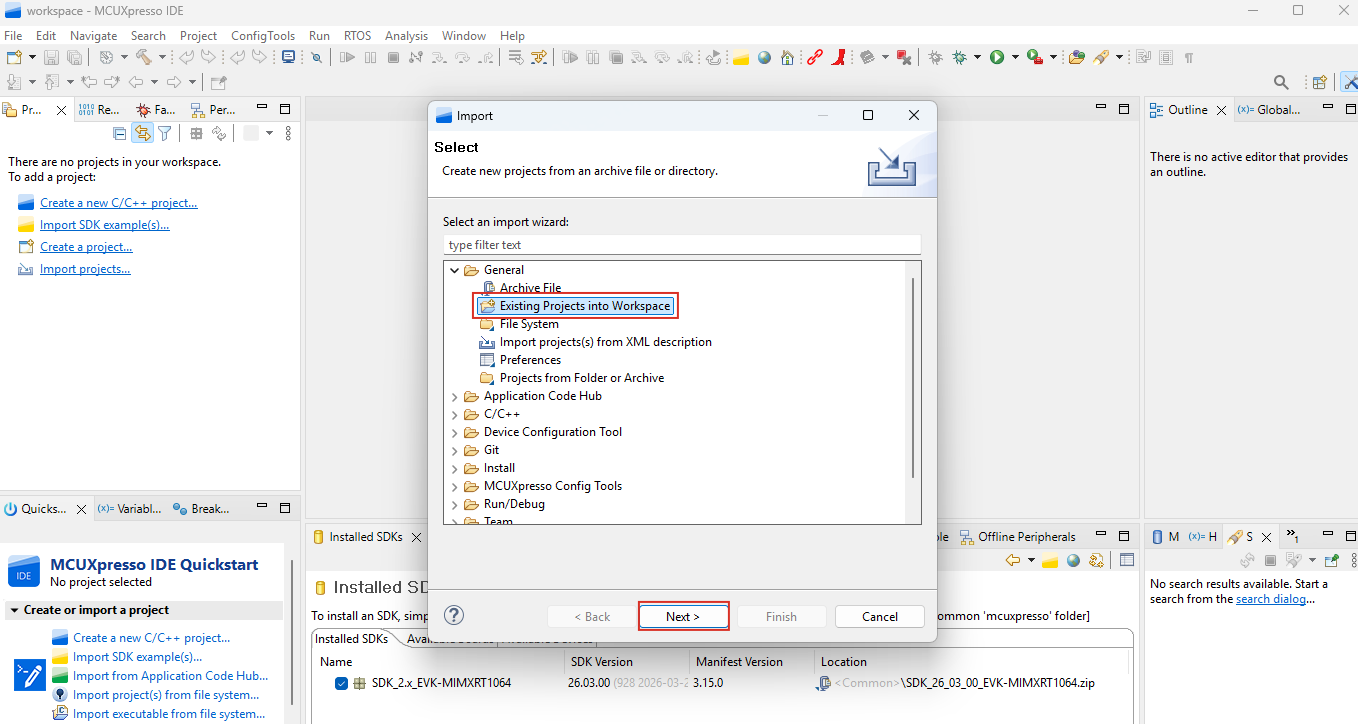The image size is (1358, 724).
Task: Collapse 'Create or import a project' section
Action: pyautogui.click(x=14, y=610)
